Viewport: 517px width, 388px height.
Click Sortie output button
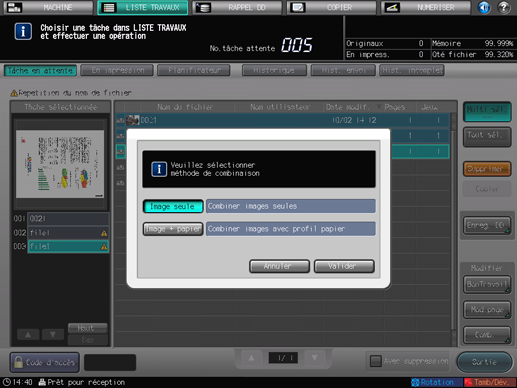(484, 362)
